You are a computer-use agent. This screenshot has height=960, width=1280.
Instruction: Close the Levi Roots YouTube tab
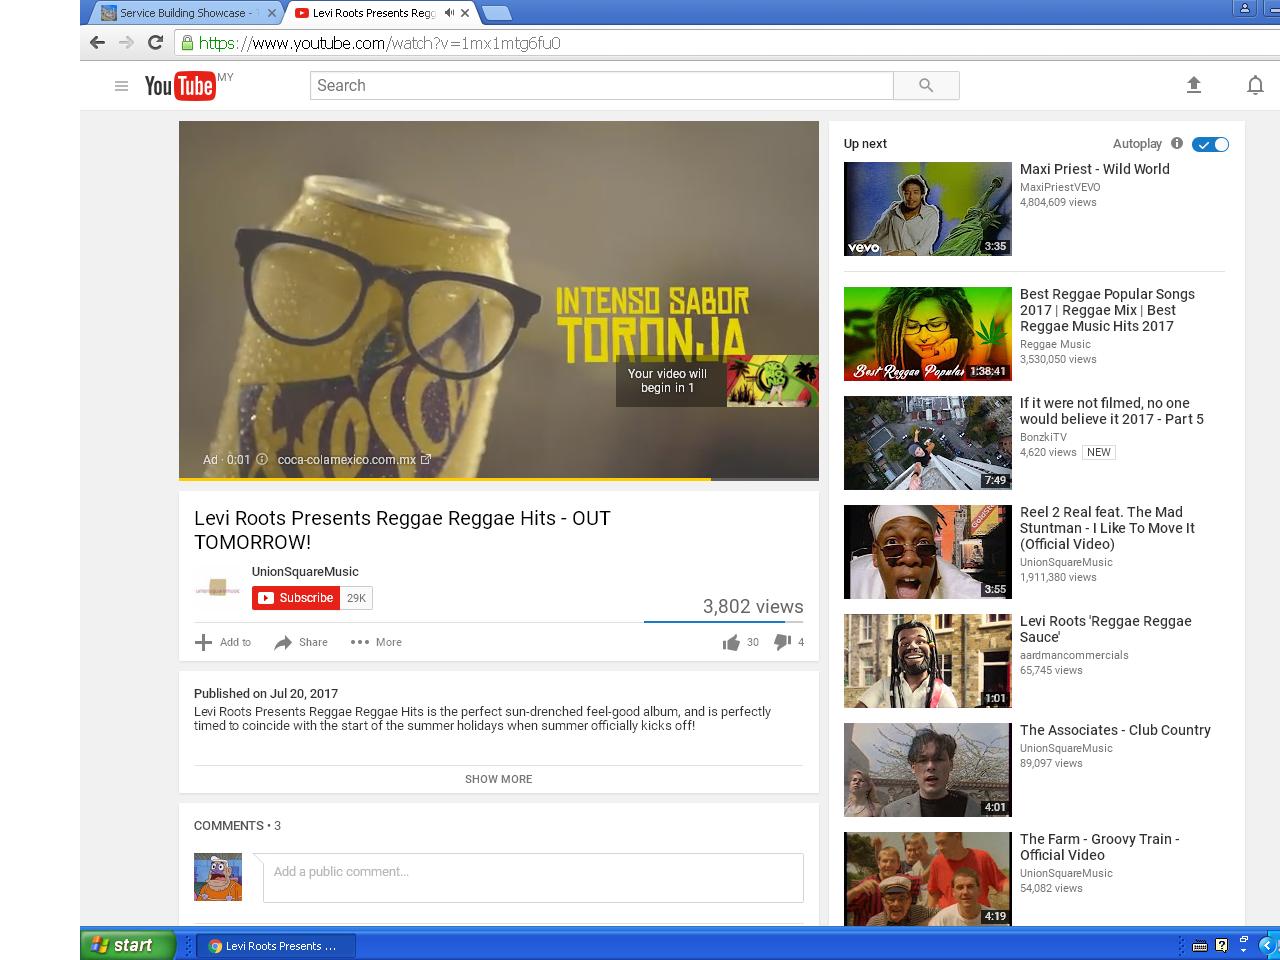coord(465,13)
